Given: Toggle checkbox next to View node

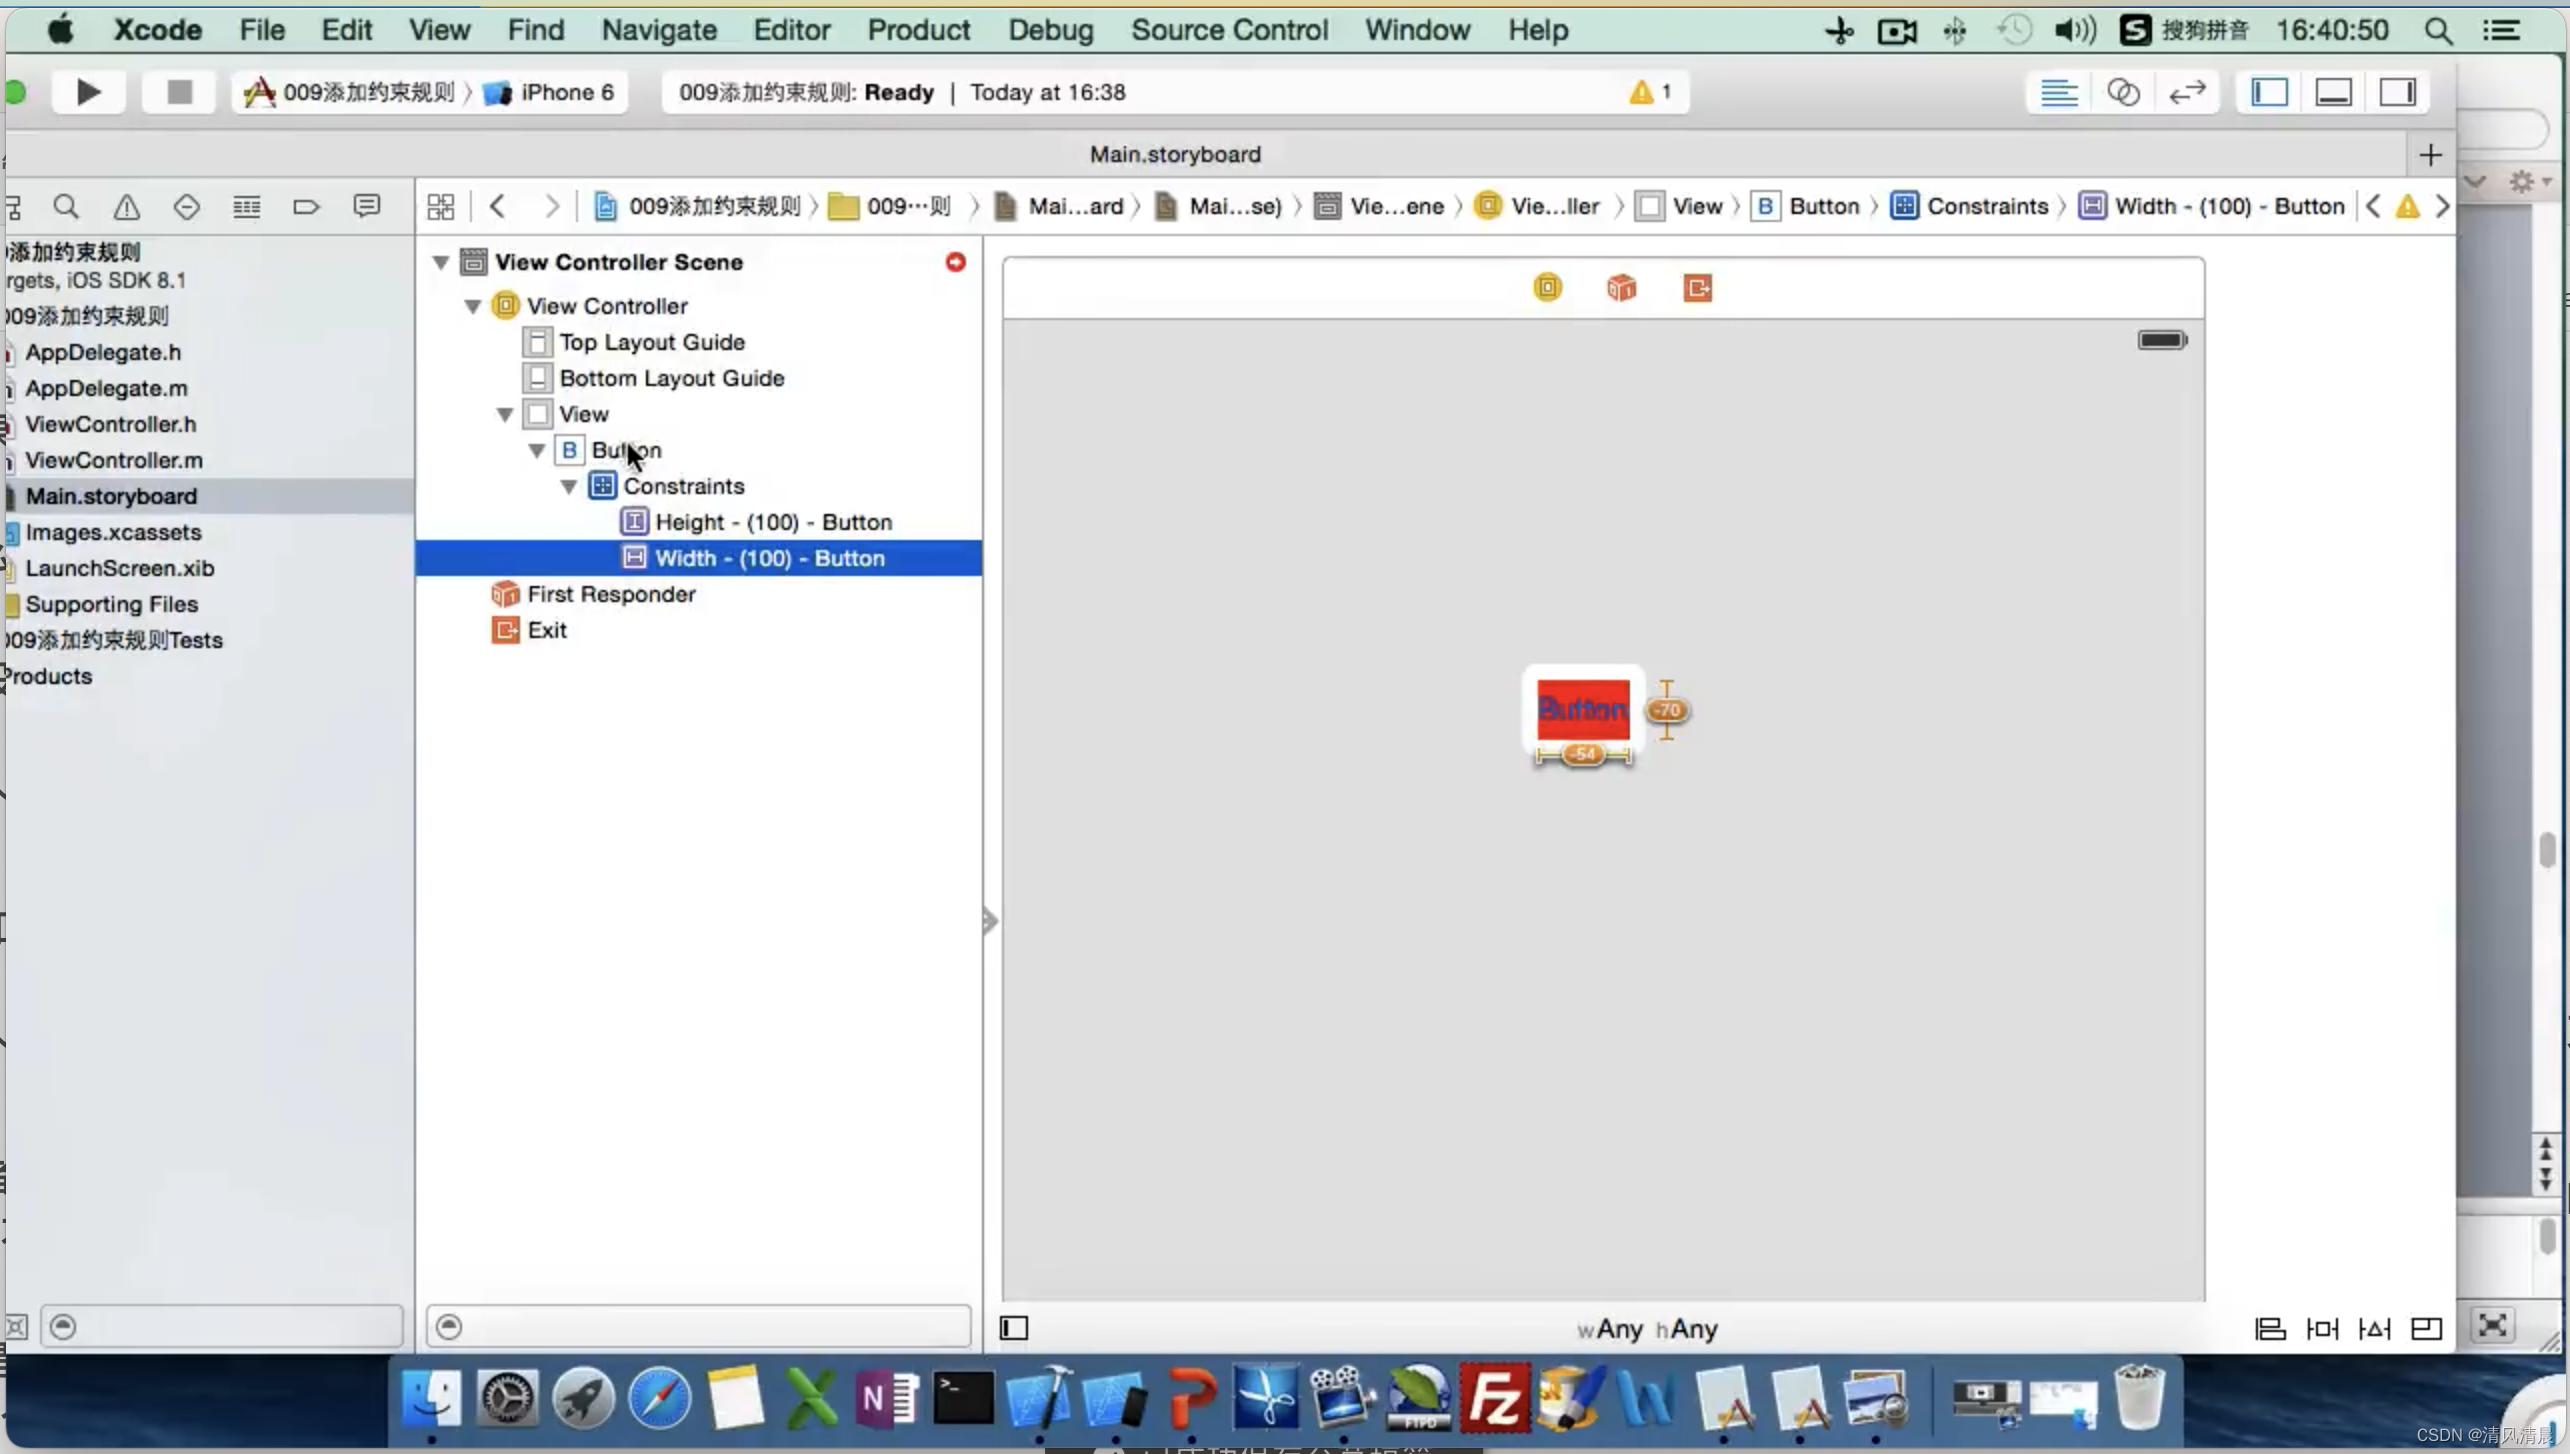Looking at the screenshot, I should pos(538,413).
